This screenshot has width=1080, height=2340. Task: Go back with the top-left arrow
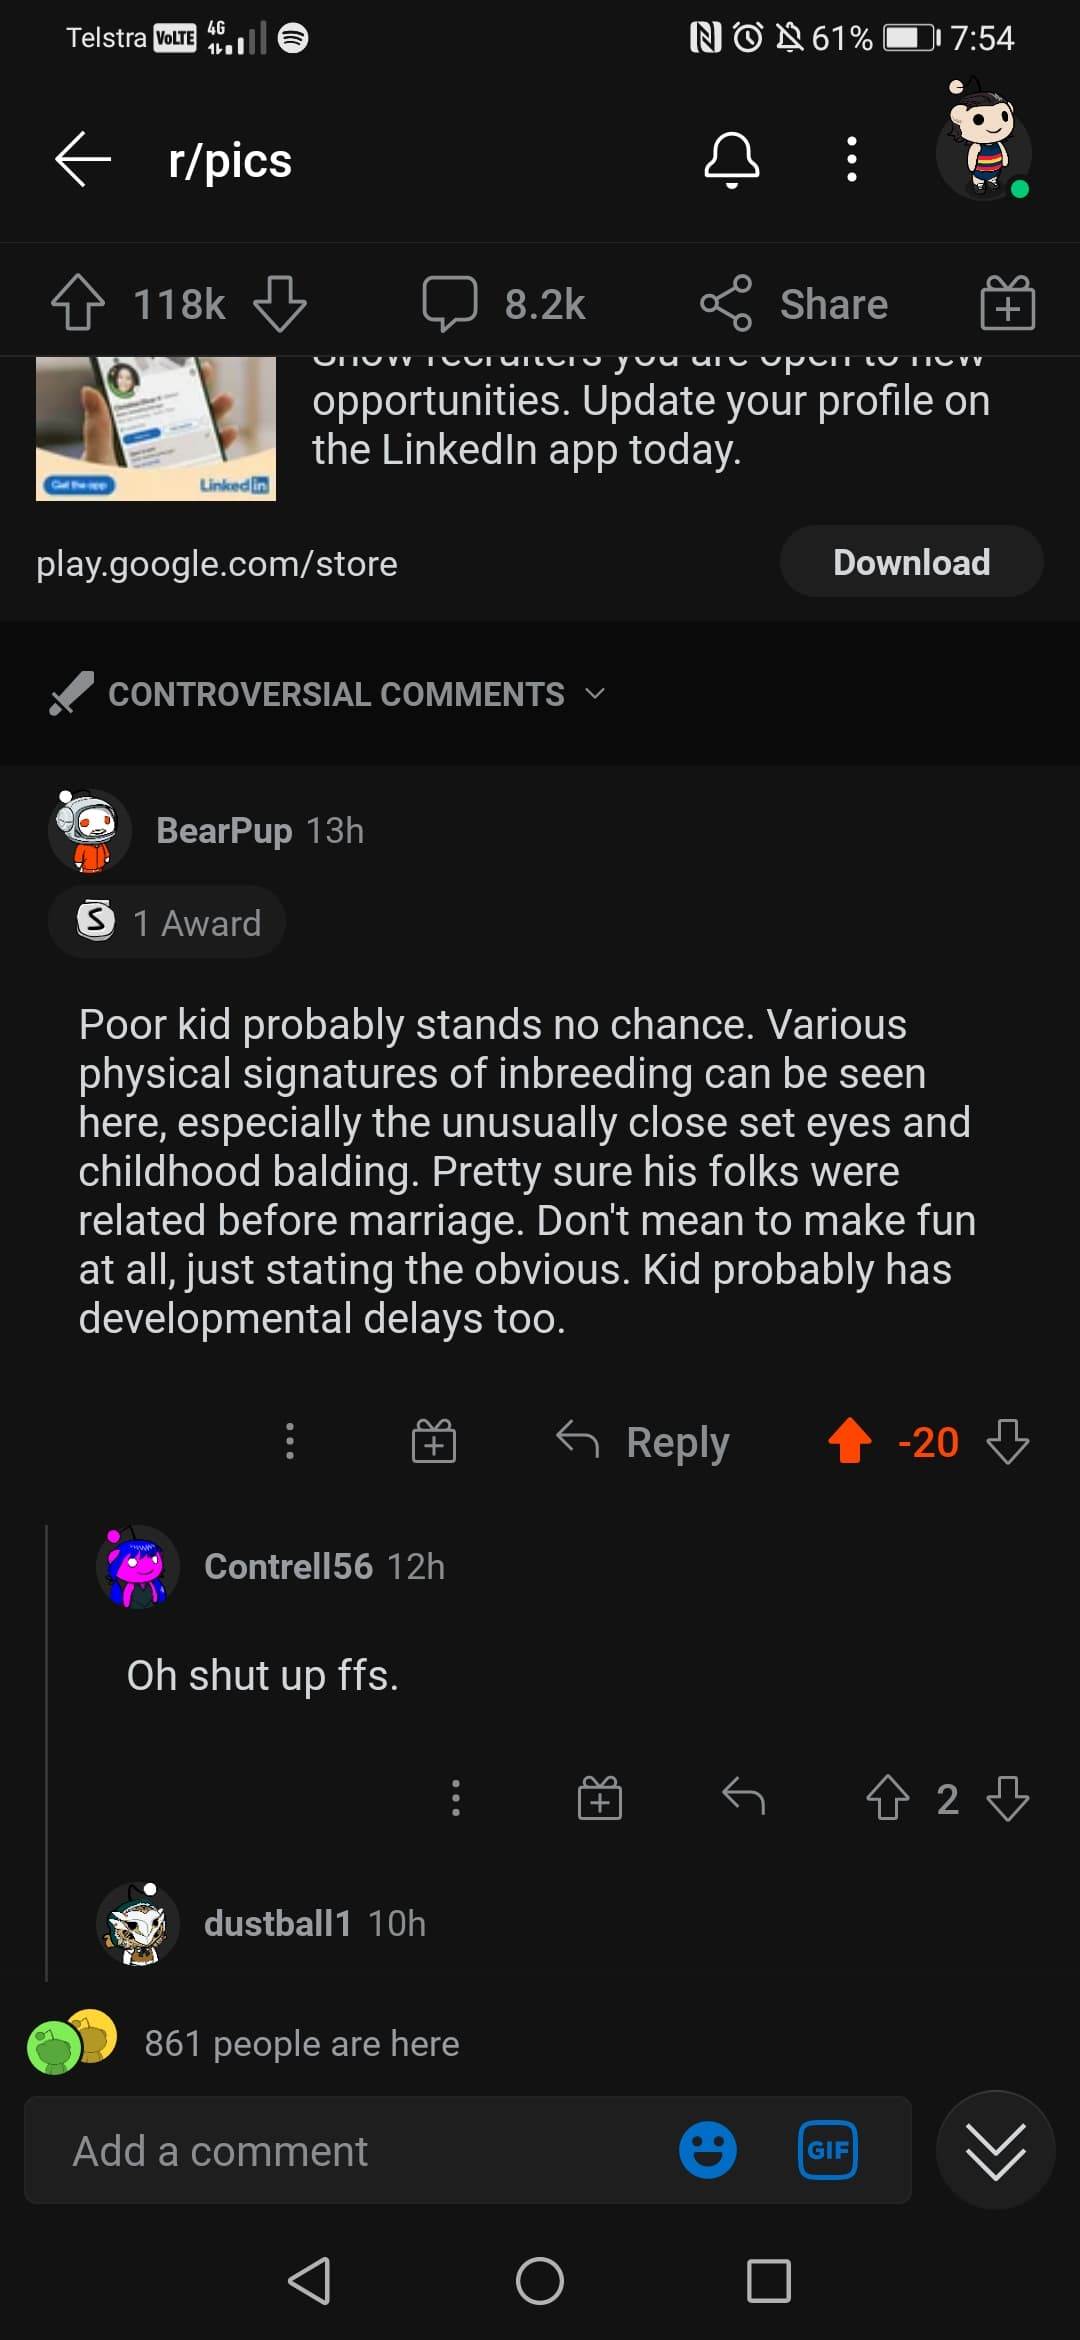(83, 160)
